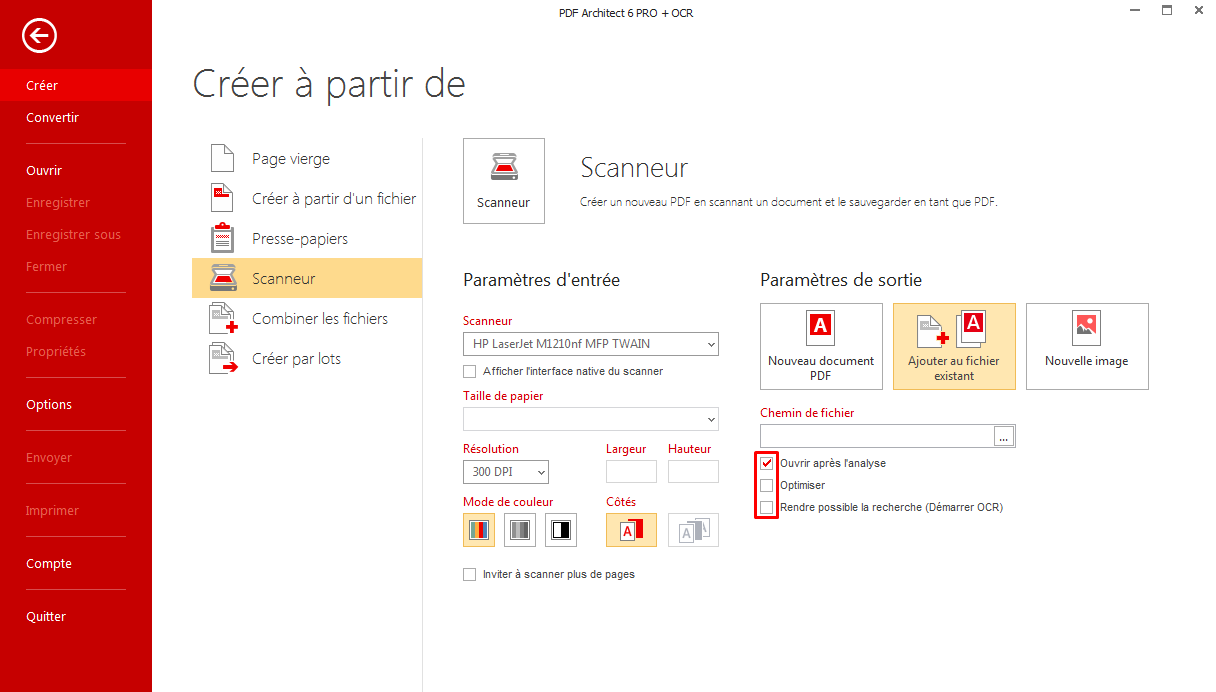Choose Nouveau document PDF output
This screenshot has width=1216, height=692.
point(821,346)
